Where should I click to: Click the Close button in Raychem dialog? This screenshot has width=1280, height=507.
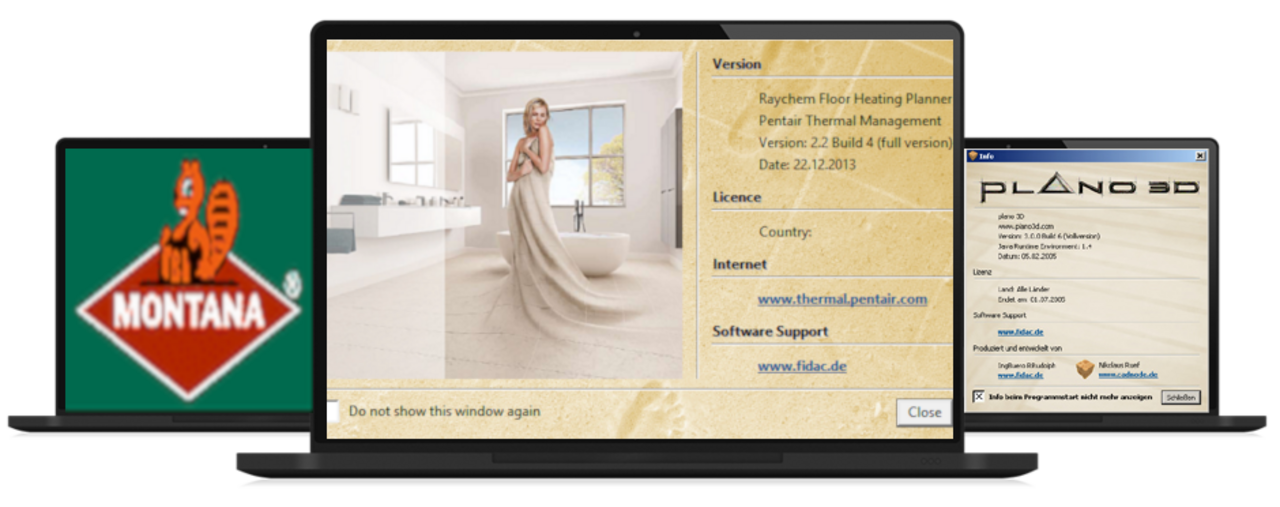pos(924,412)
